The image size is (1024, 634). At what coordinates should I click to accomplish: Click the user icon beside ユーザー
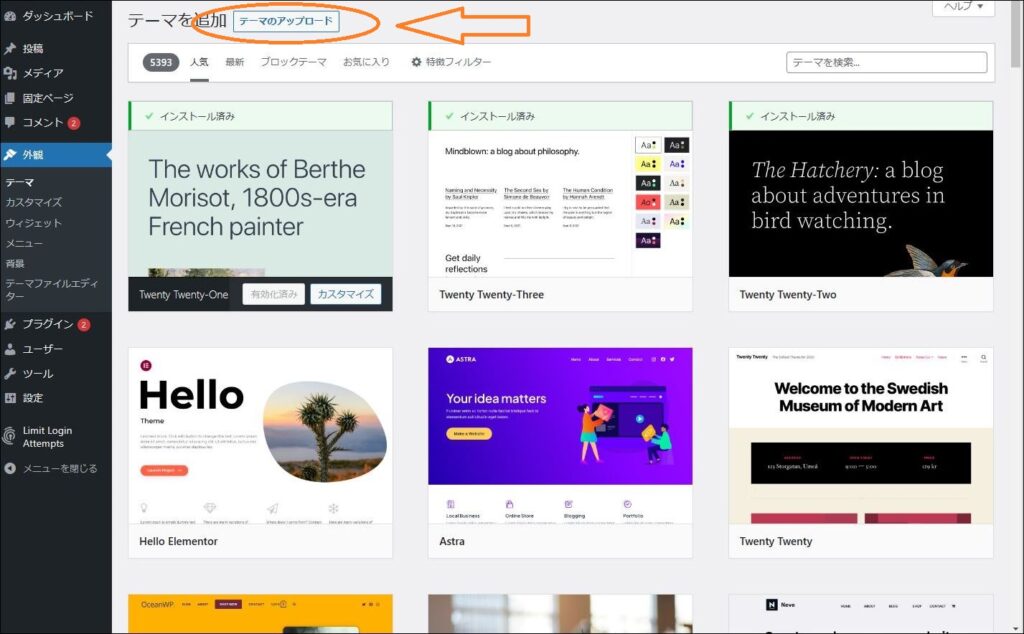coord(10,349)
